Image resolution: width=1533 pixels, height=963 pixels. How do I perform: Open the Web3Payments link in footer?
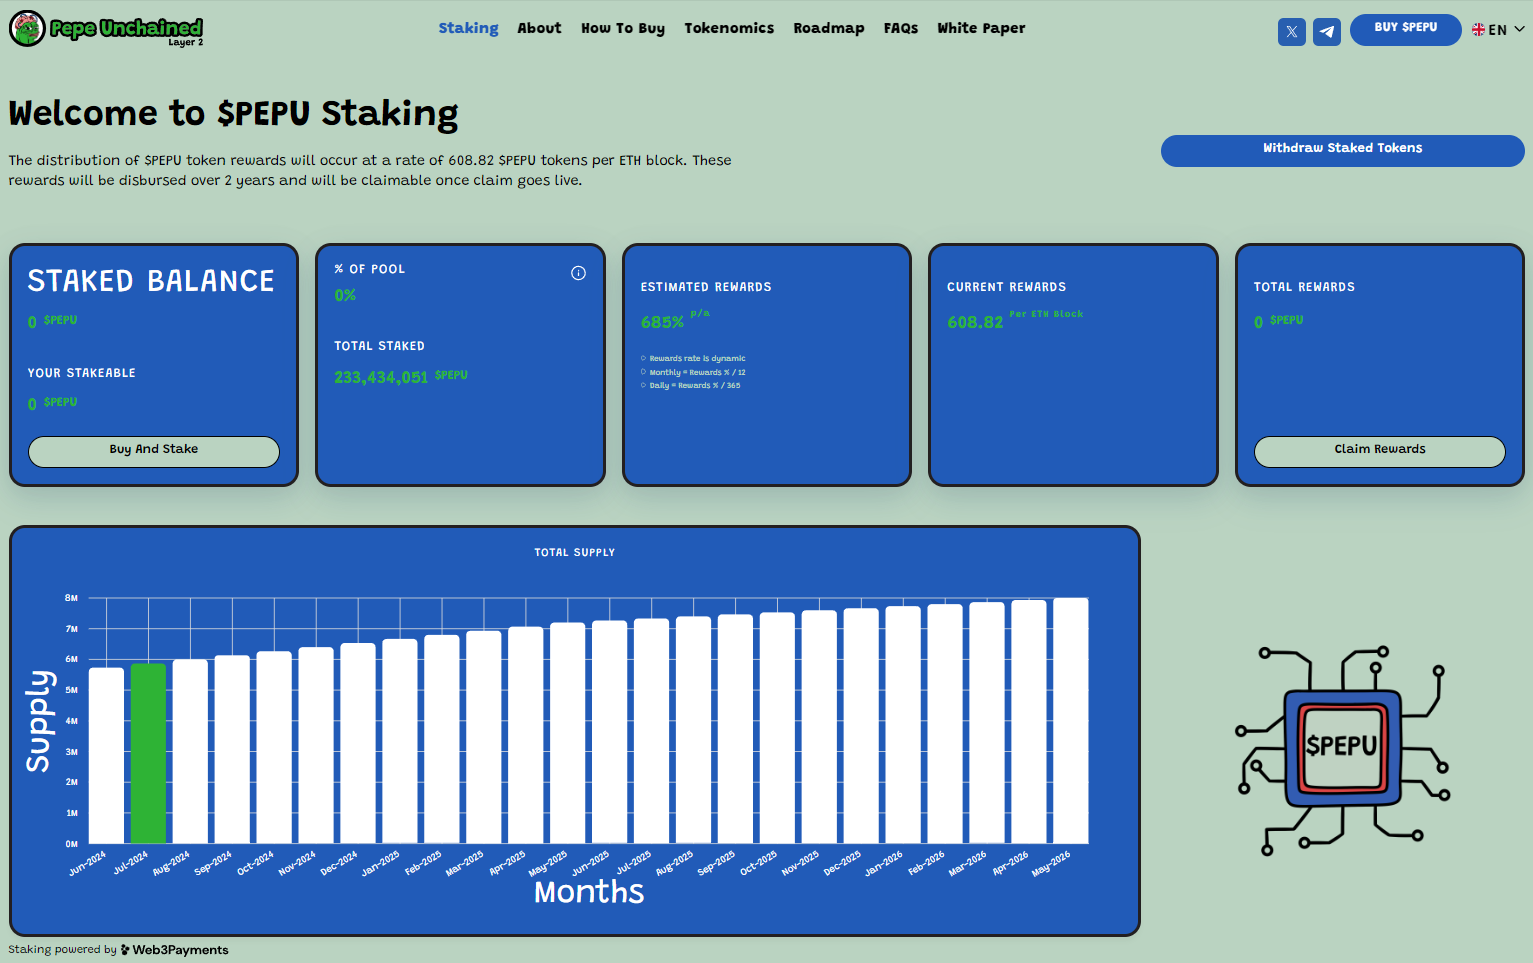pyautogui.click(x=174, y=950)
